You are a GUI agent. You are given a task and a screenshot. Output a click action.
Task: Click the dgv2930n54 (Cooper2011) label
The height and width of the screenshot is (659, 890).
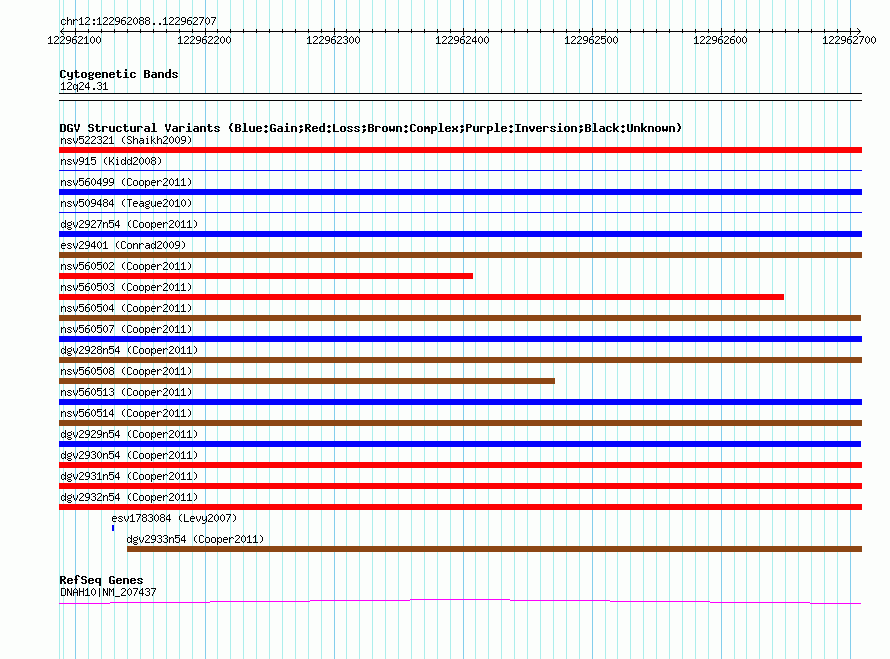pos(129,455)
